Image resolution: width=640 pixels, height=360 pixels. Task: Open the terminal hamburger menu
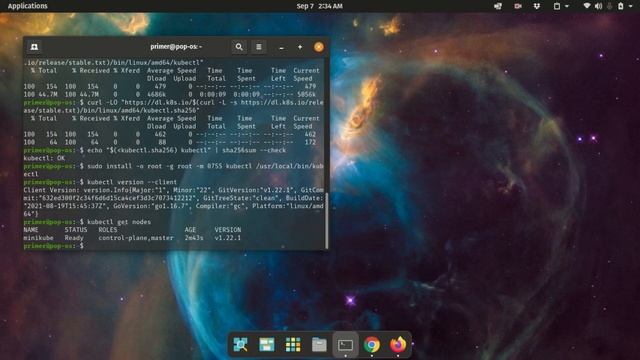coord(259,47)
